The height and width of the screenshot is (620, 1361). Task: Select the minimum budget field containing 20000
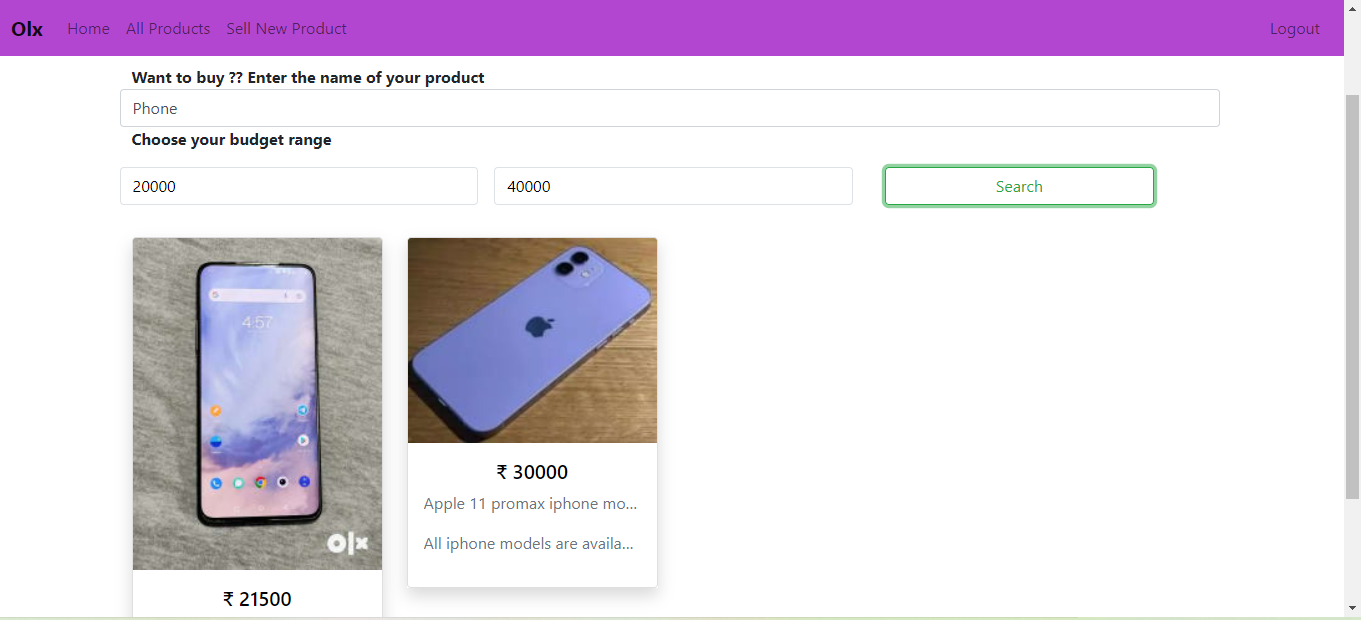tap(298, 186)
